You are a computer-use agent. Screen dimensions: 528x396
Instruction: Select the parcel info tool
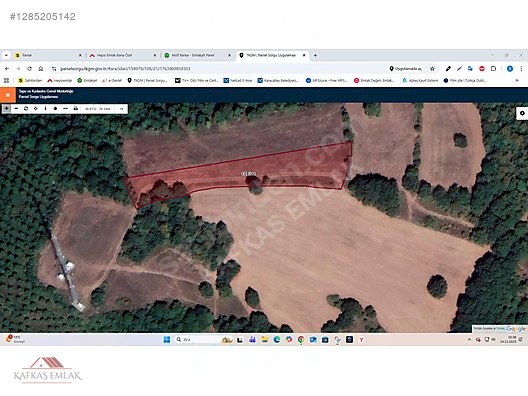pos(45,108)
